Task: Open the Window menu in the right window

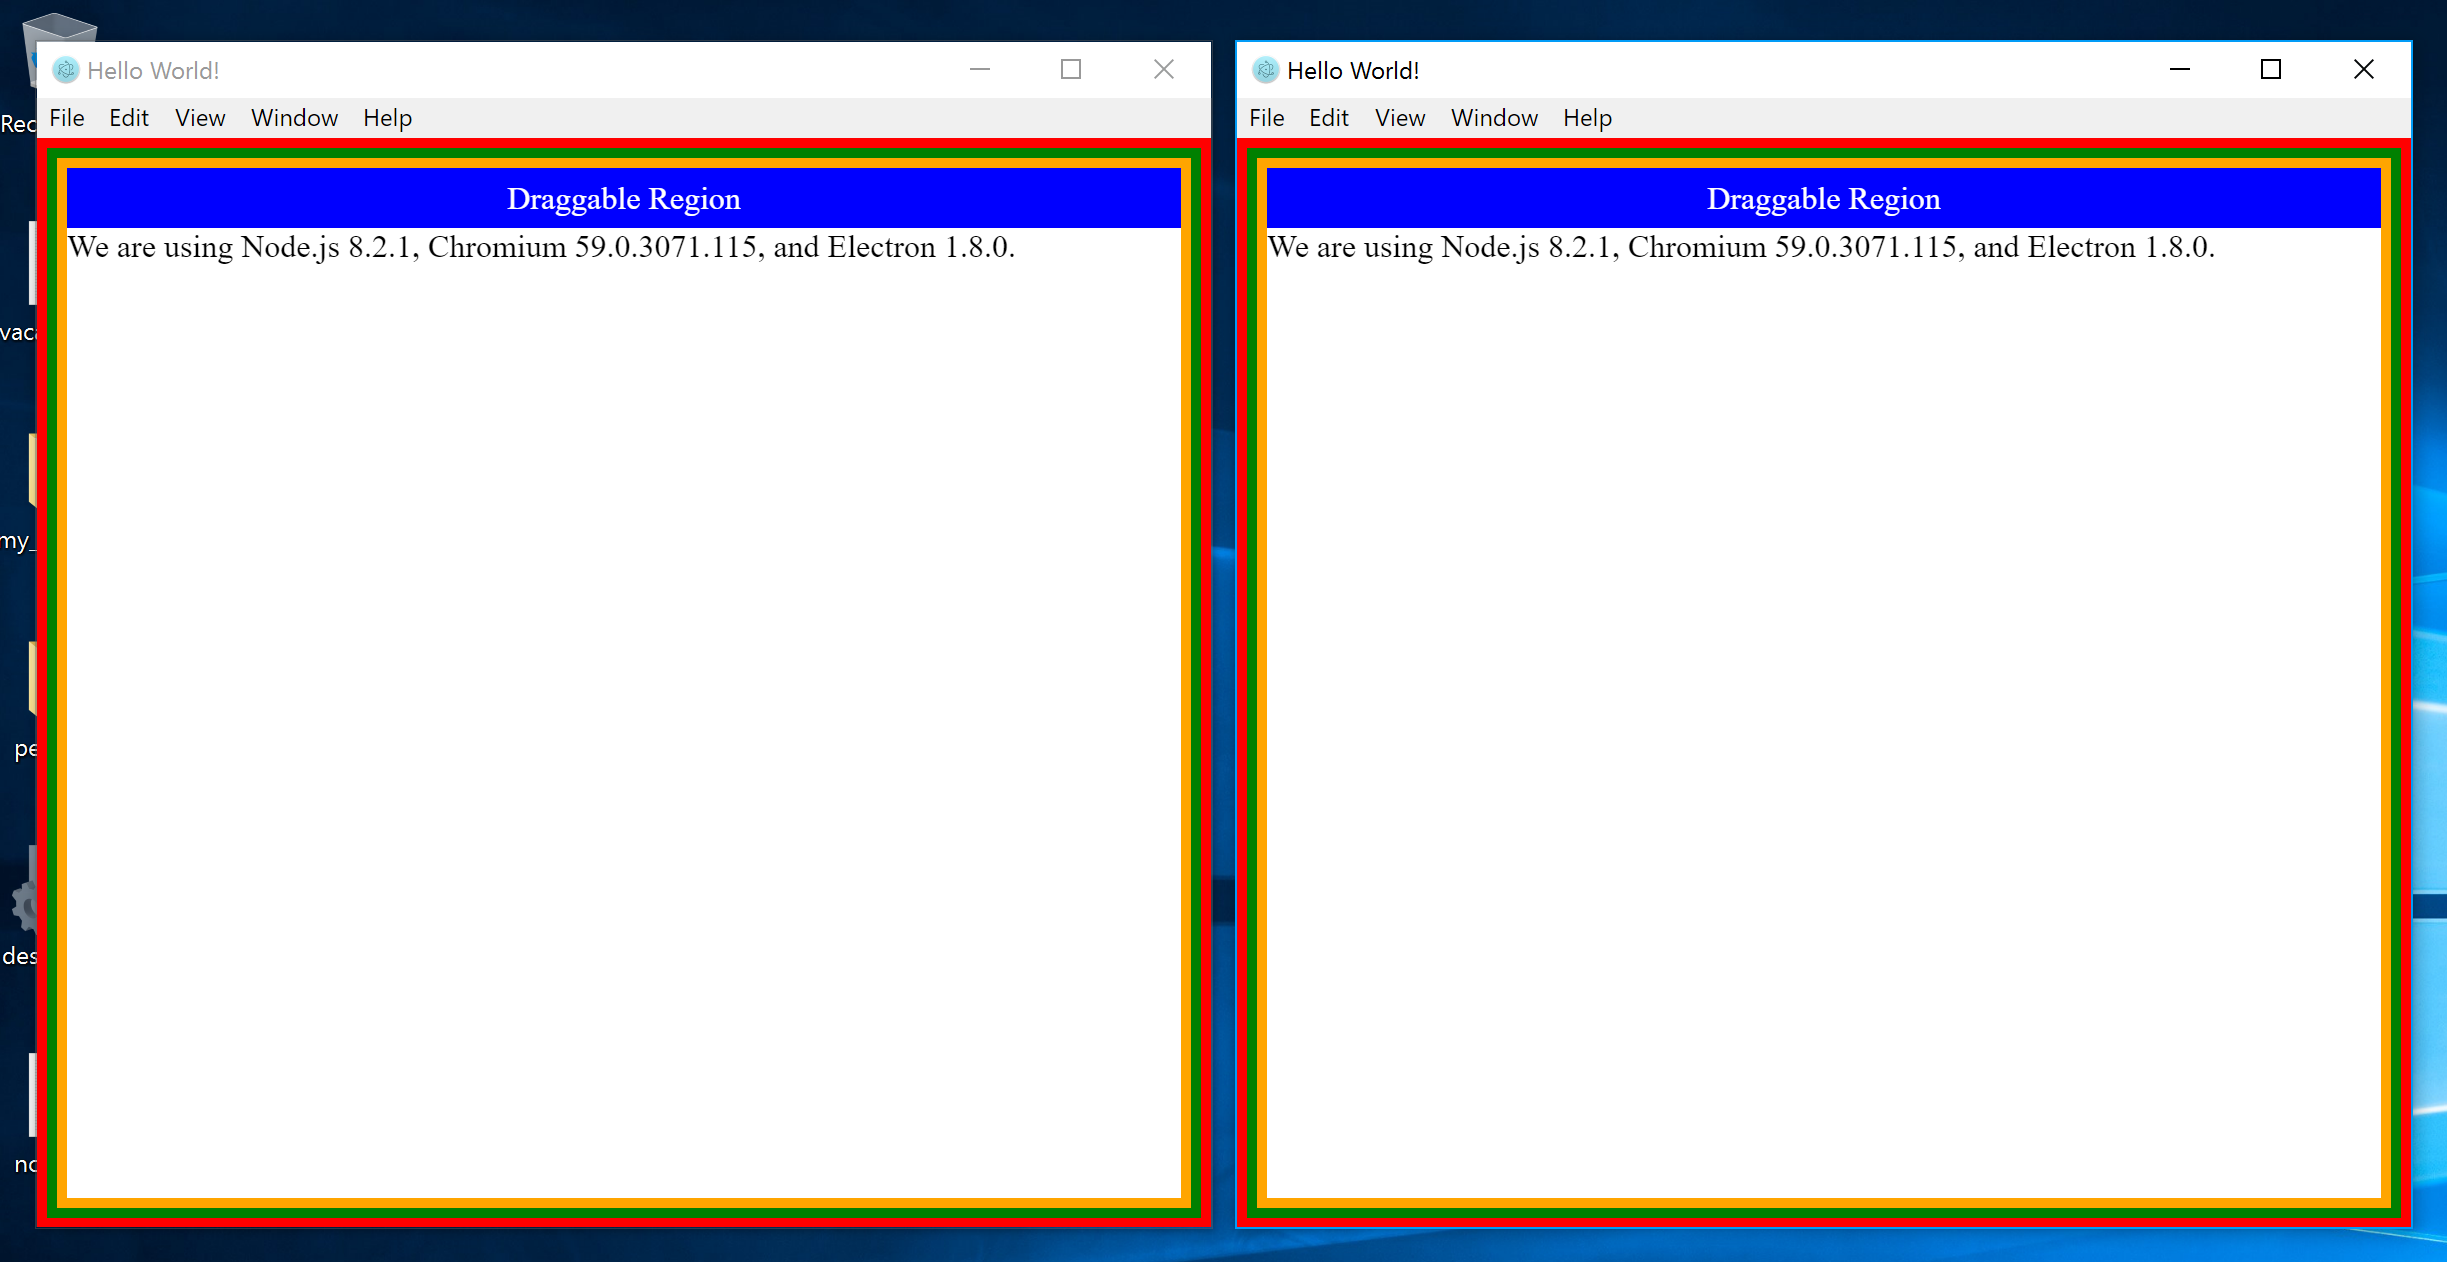Action: pyautogui.click(x=1494, y=117)
